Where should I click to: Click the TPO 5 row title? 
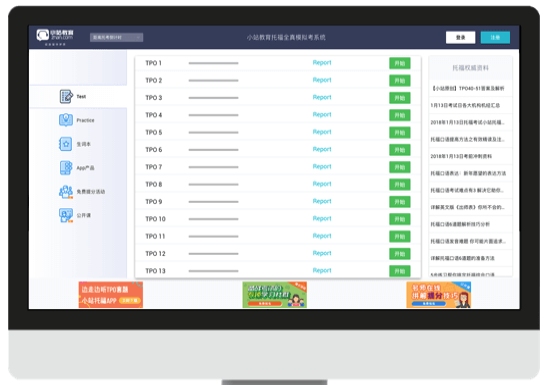(154, 132)
